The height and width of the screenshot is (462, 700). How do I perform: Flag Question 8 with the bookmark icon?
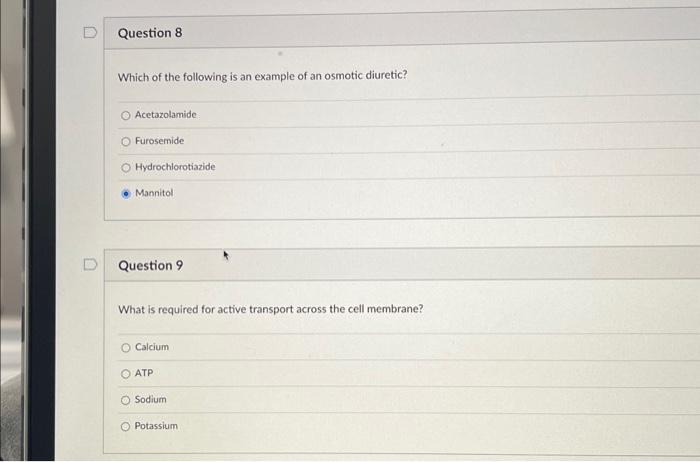[x=90, y=33]
